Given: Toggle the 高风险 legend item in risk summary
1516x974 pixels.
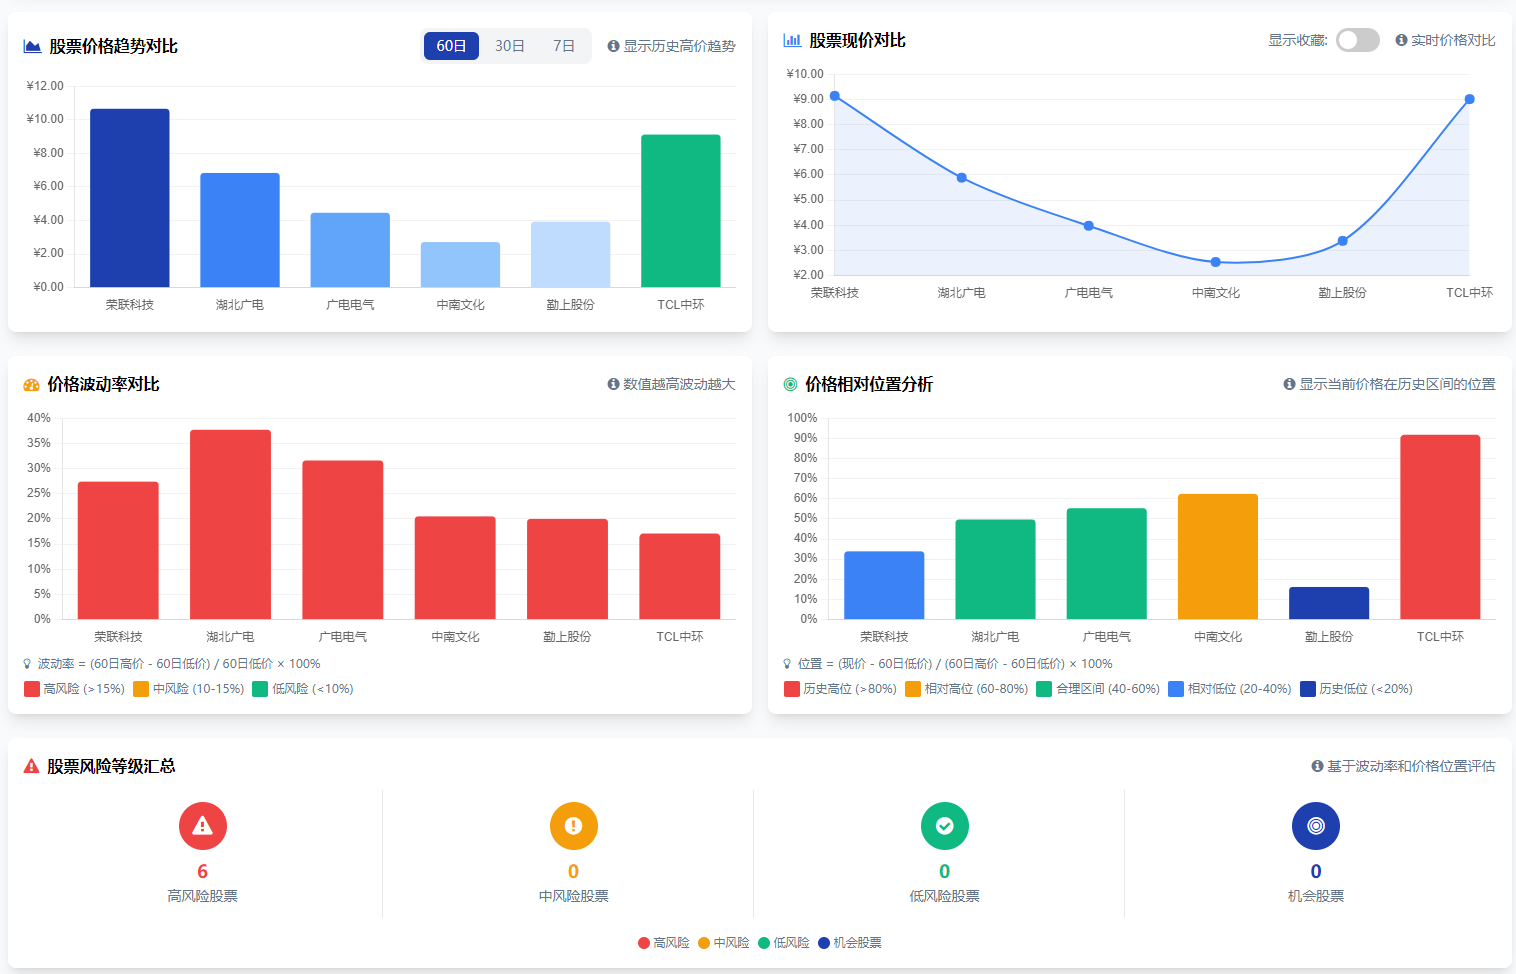Looking at the screenshot, I should pyautogui.click(x=664, y=943).
